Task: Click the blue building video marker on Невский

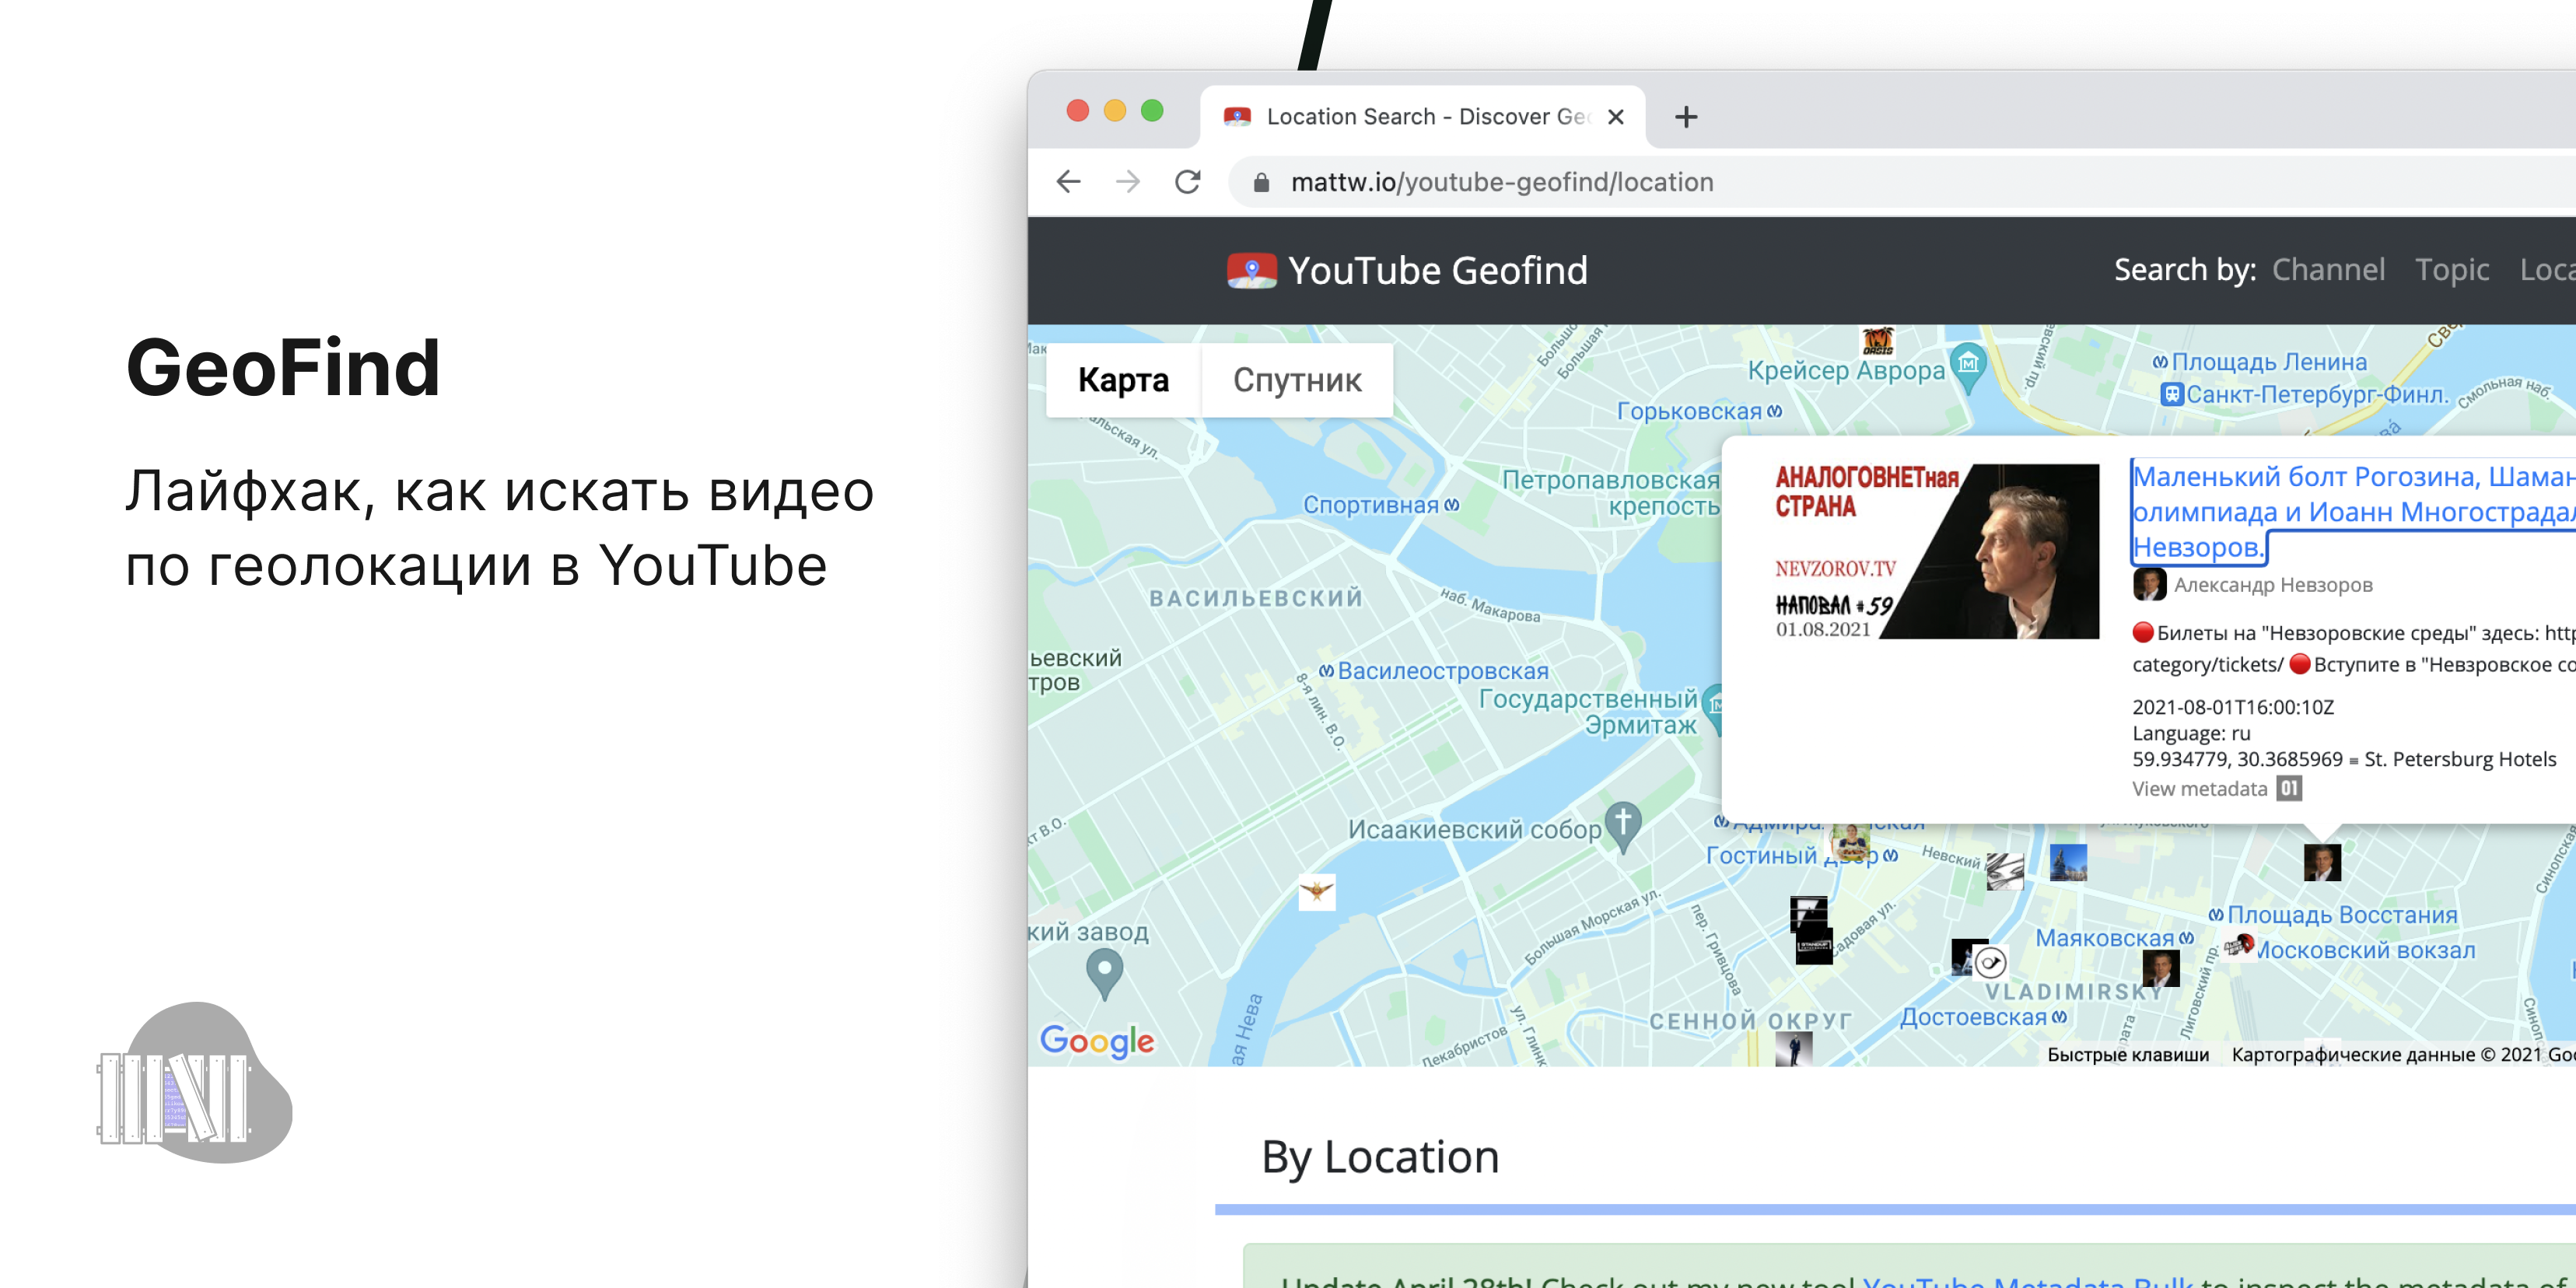Action: pos(2068,862)
